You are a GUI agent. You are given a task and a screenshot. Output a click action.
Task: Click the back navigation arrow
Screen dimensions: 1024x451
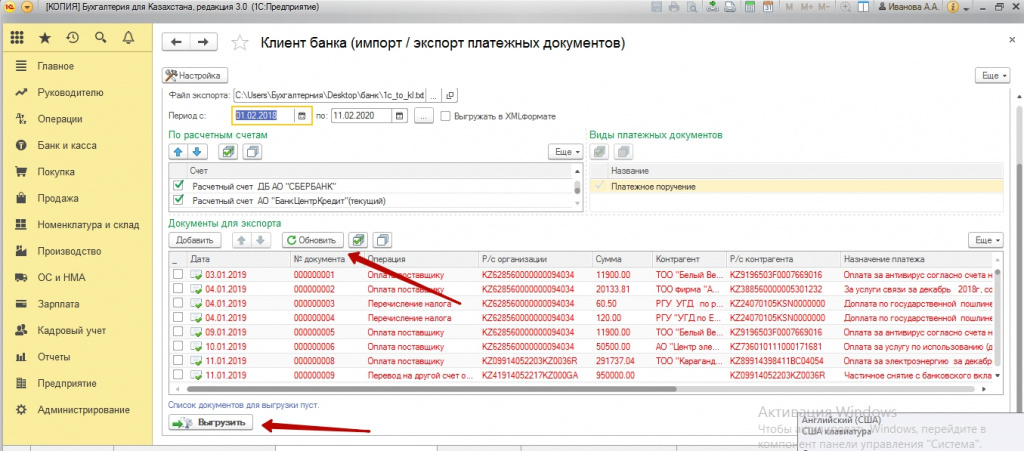coord(177,42)
